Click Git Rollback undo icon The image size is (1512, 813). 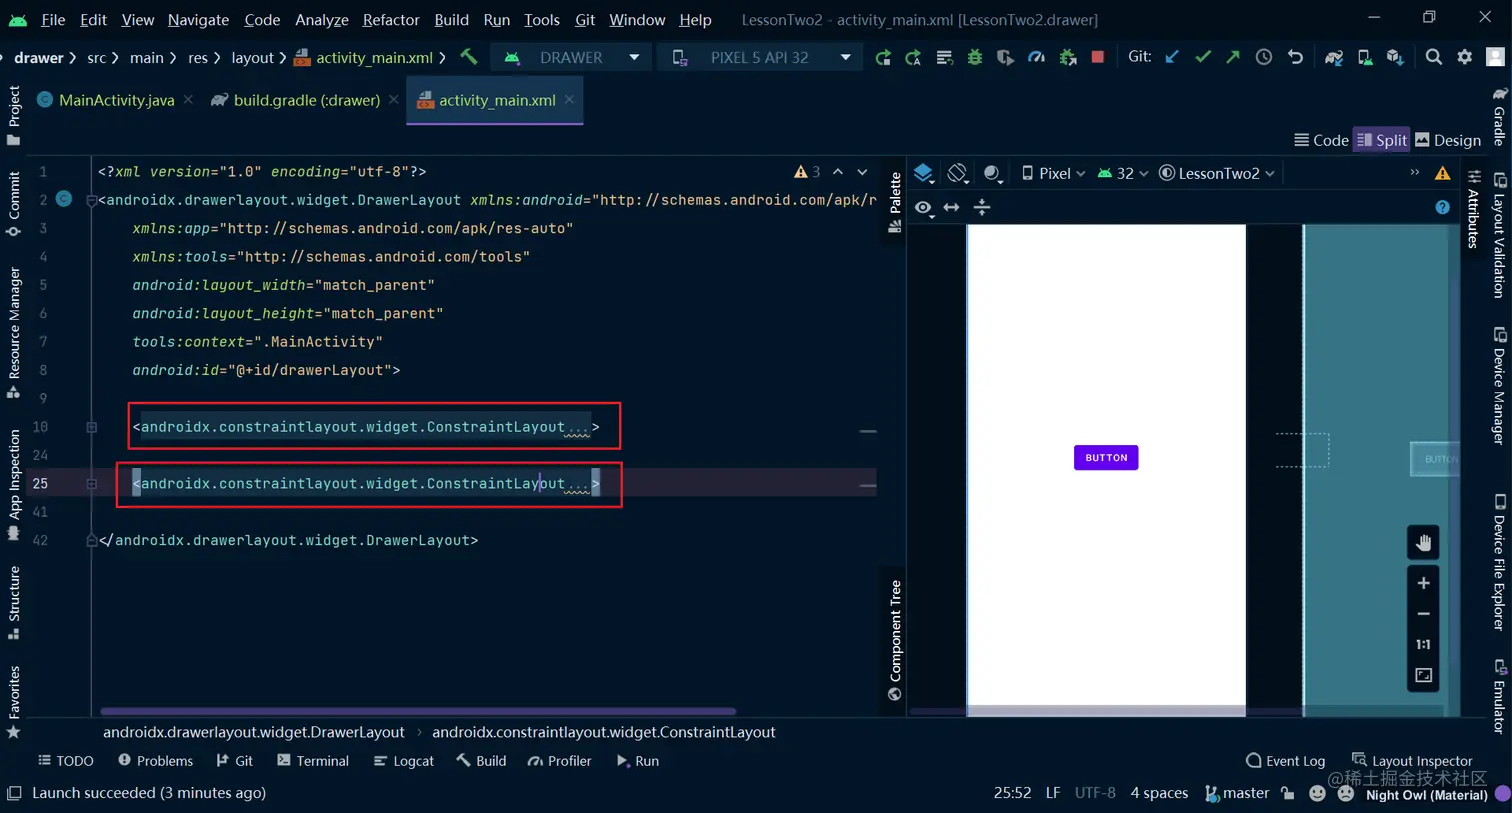tap(1295, 57)
